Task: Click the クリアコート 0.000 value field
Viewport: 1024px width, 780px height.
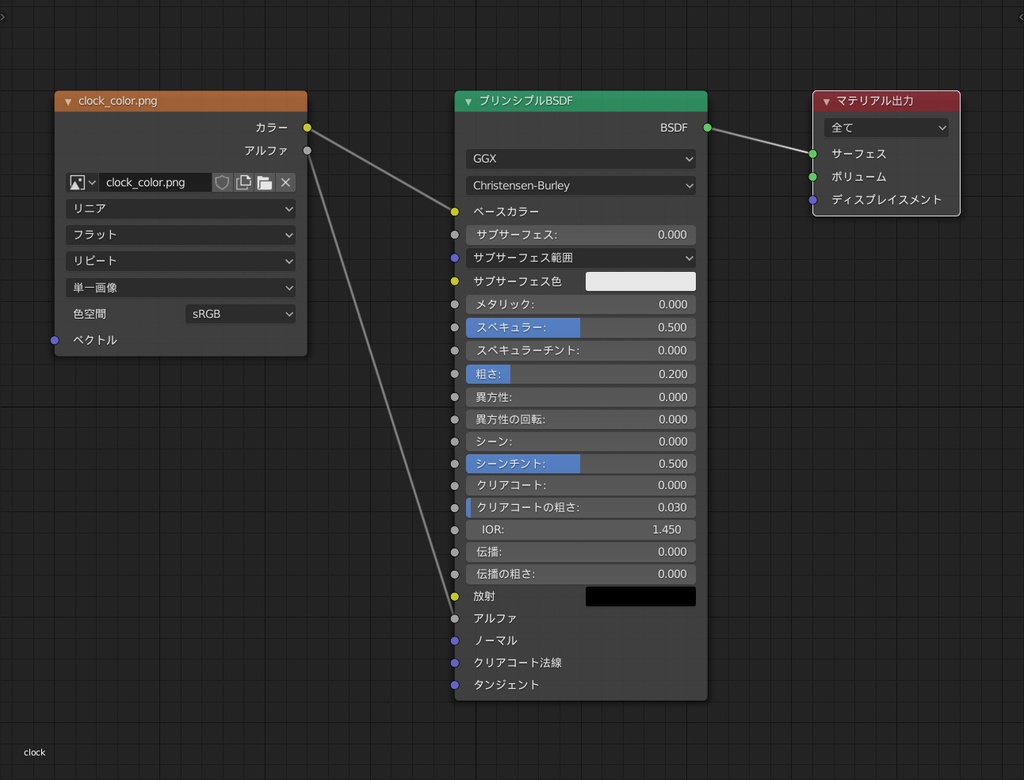Action: [581, 485]
